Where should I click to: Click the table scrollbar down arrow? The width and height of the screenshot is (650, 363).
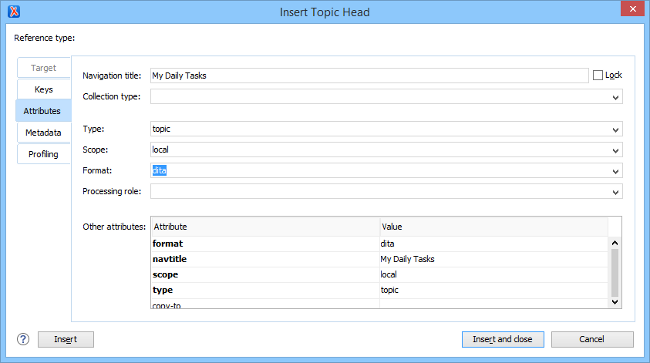pos(615,302)
